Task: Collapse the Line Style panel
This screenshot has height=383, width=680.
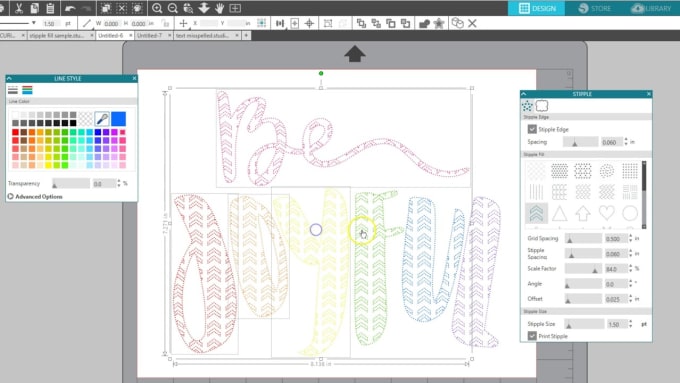Action: 9,79
